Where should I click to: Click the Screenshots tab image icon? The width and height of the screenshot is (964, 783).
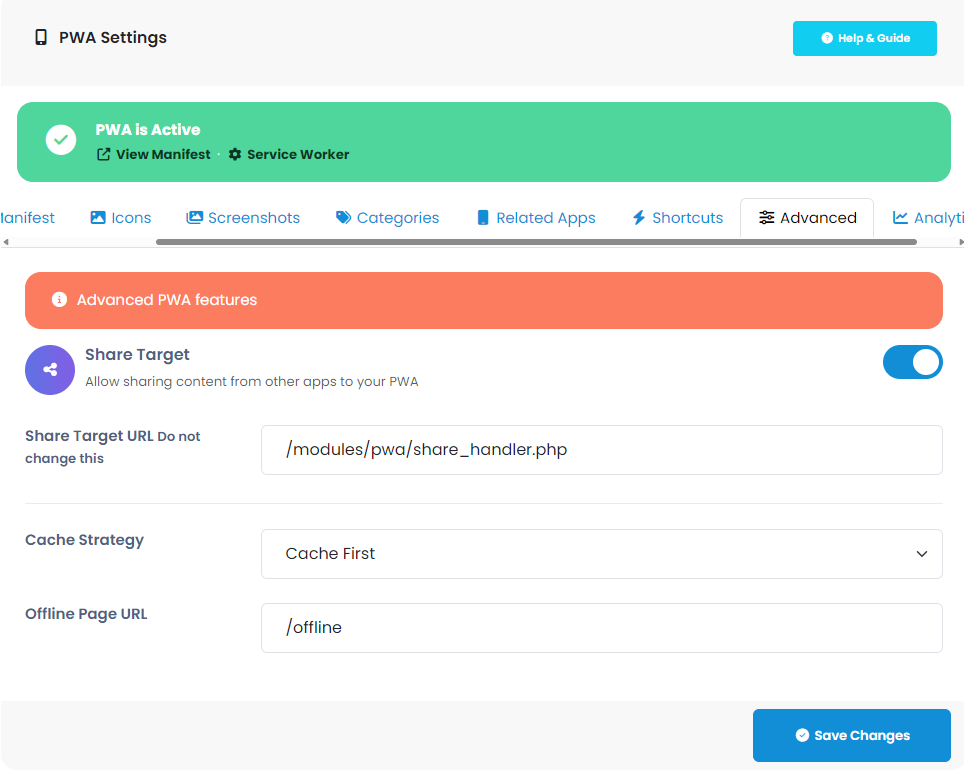(x=192, y=217)
